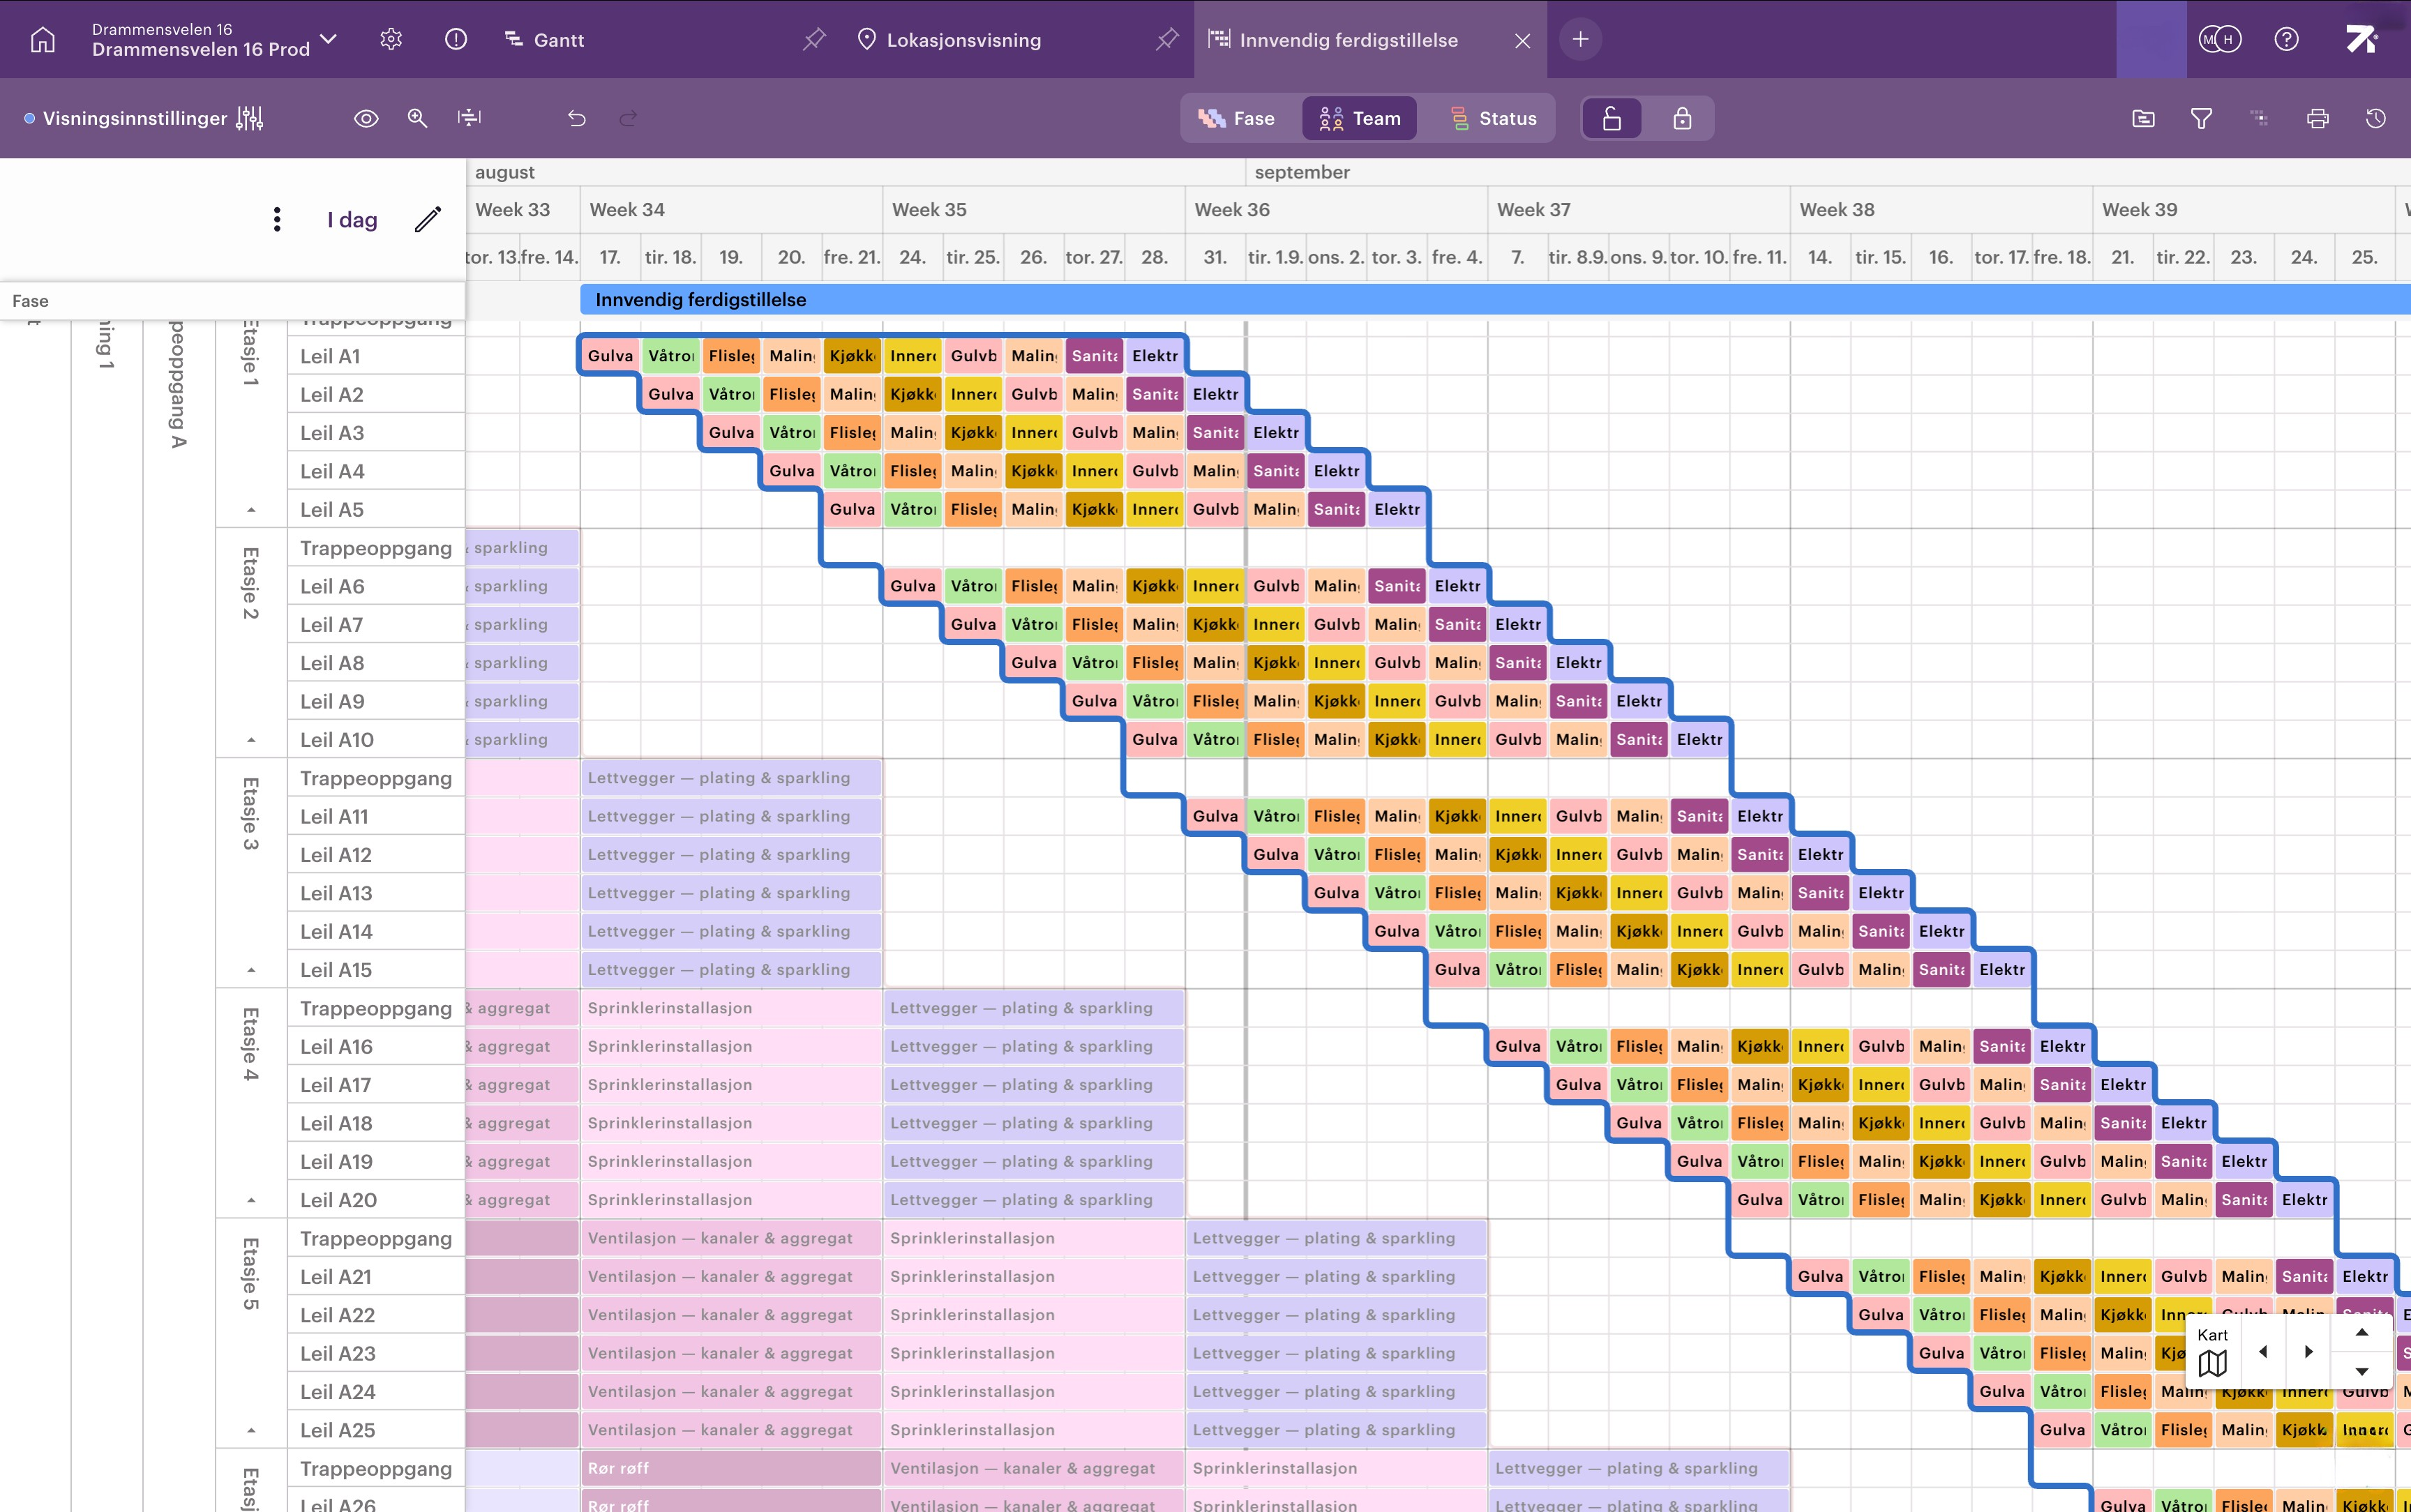Toggle visibility eye icon in toolbar
Viewport: 2411px width, 1512px height.
[x=366, y=118]
